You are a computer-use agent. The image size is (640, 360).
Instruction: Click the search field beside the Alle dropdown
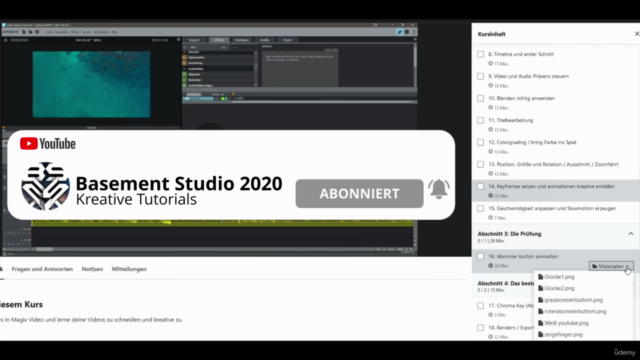(x=243, y=47)
